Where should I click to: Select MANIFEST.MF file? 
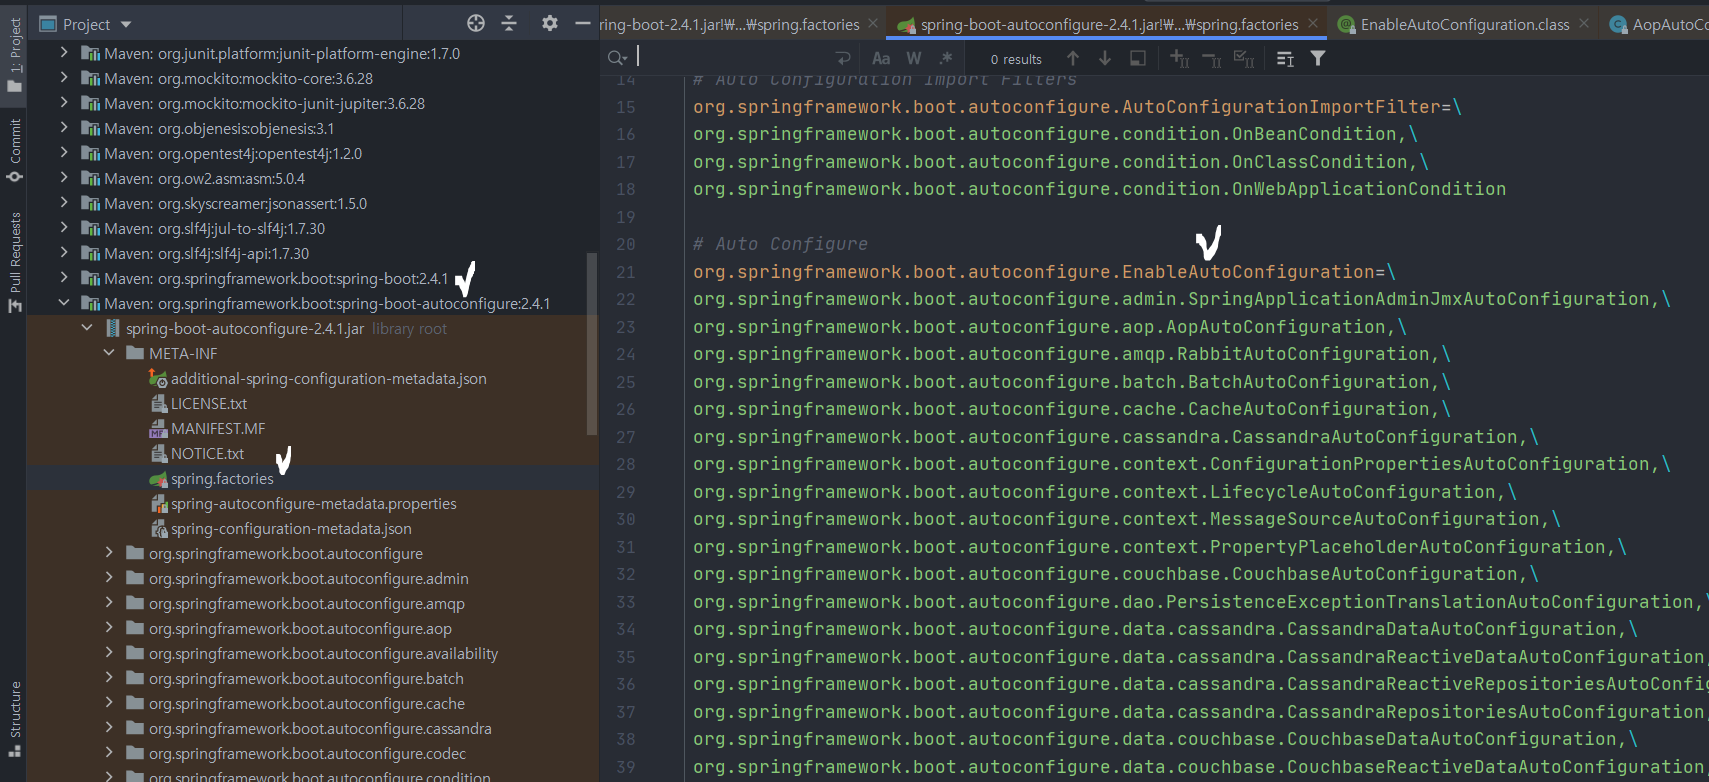coord(218,428)
